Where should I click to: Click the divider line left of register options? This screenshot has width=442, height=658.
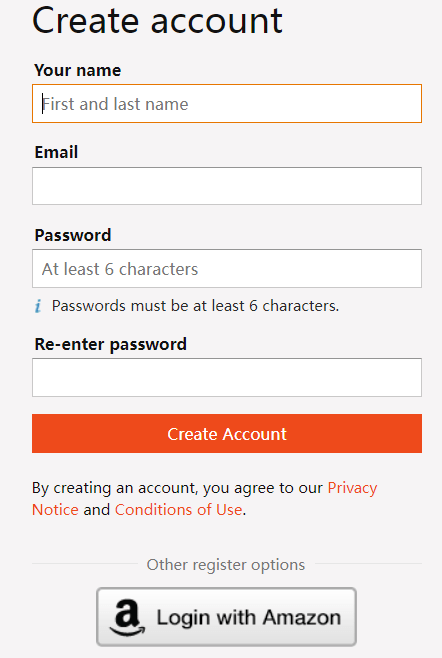tap(85, 564)
